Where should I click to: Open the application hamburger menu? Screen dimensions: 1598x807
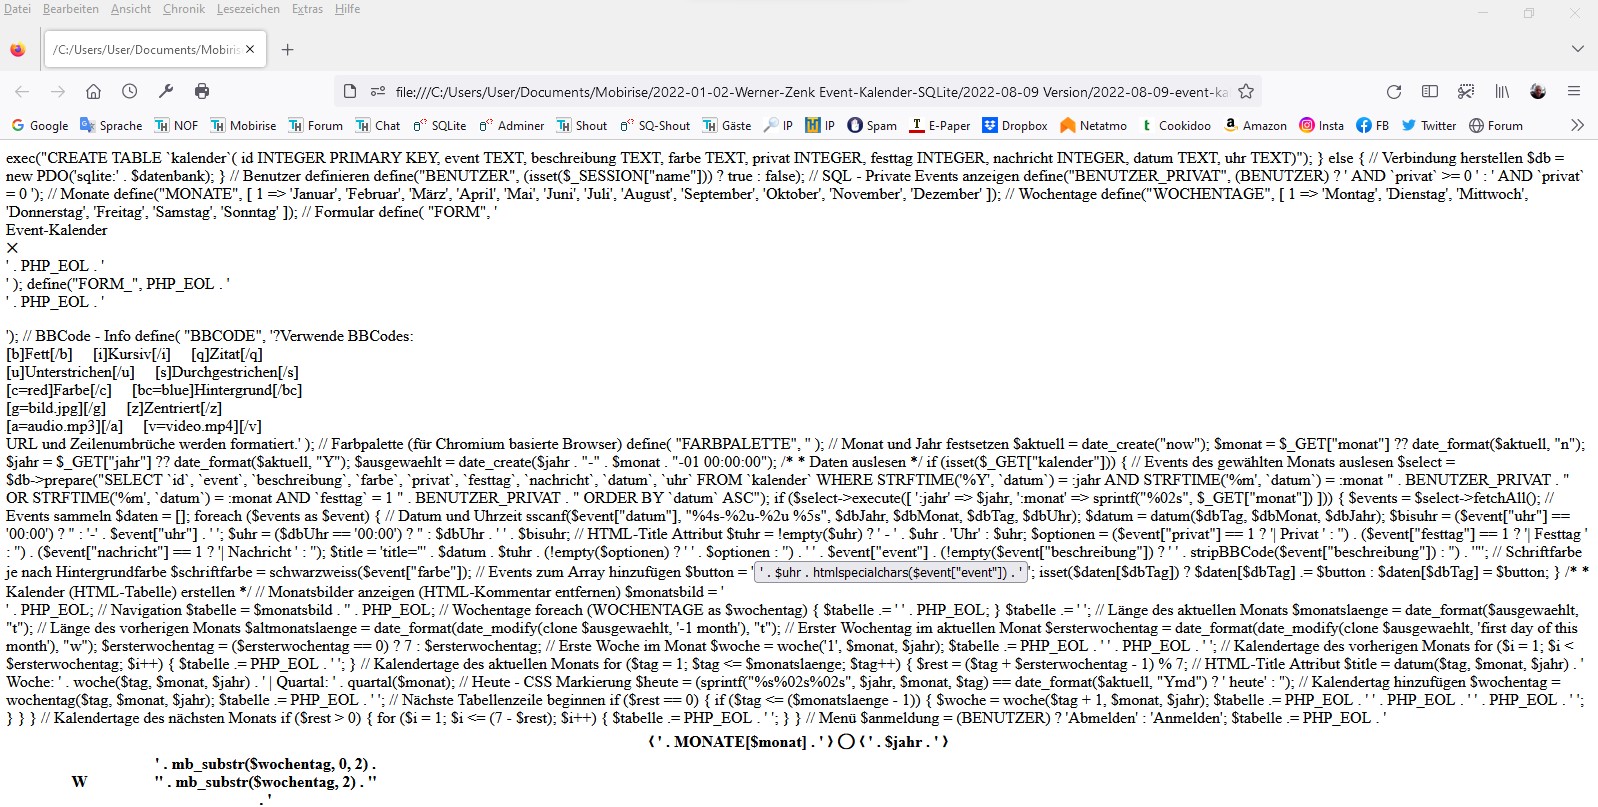[1574, 92]
